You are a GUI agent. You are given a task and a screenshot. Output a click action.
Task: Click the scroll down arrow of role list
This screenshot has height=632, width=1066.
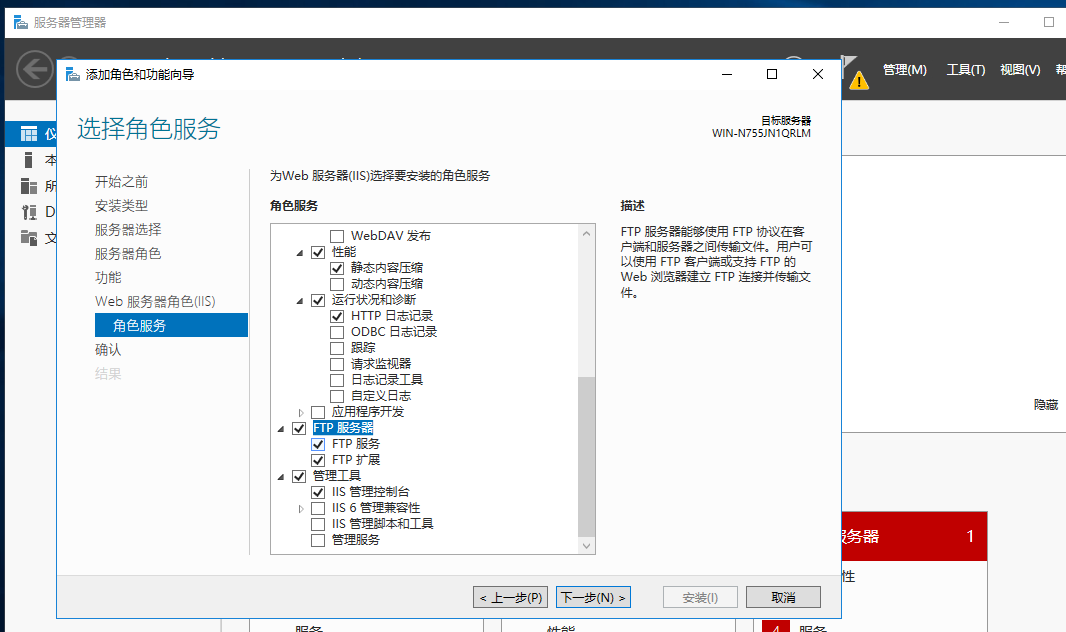point(587,546)
